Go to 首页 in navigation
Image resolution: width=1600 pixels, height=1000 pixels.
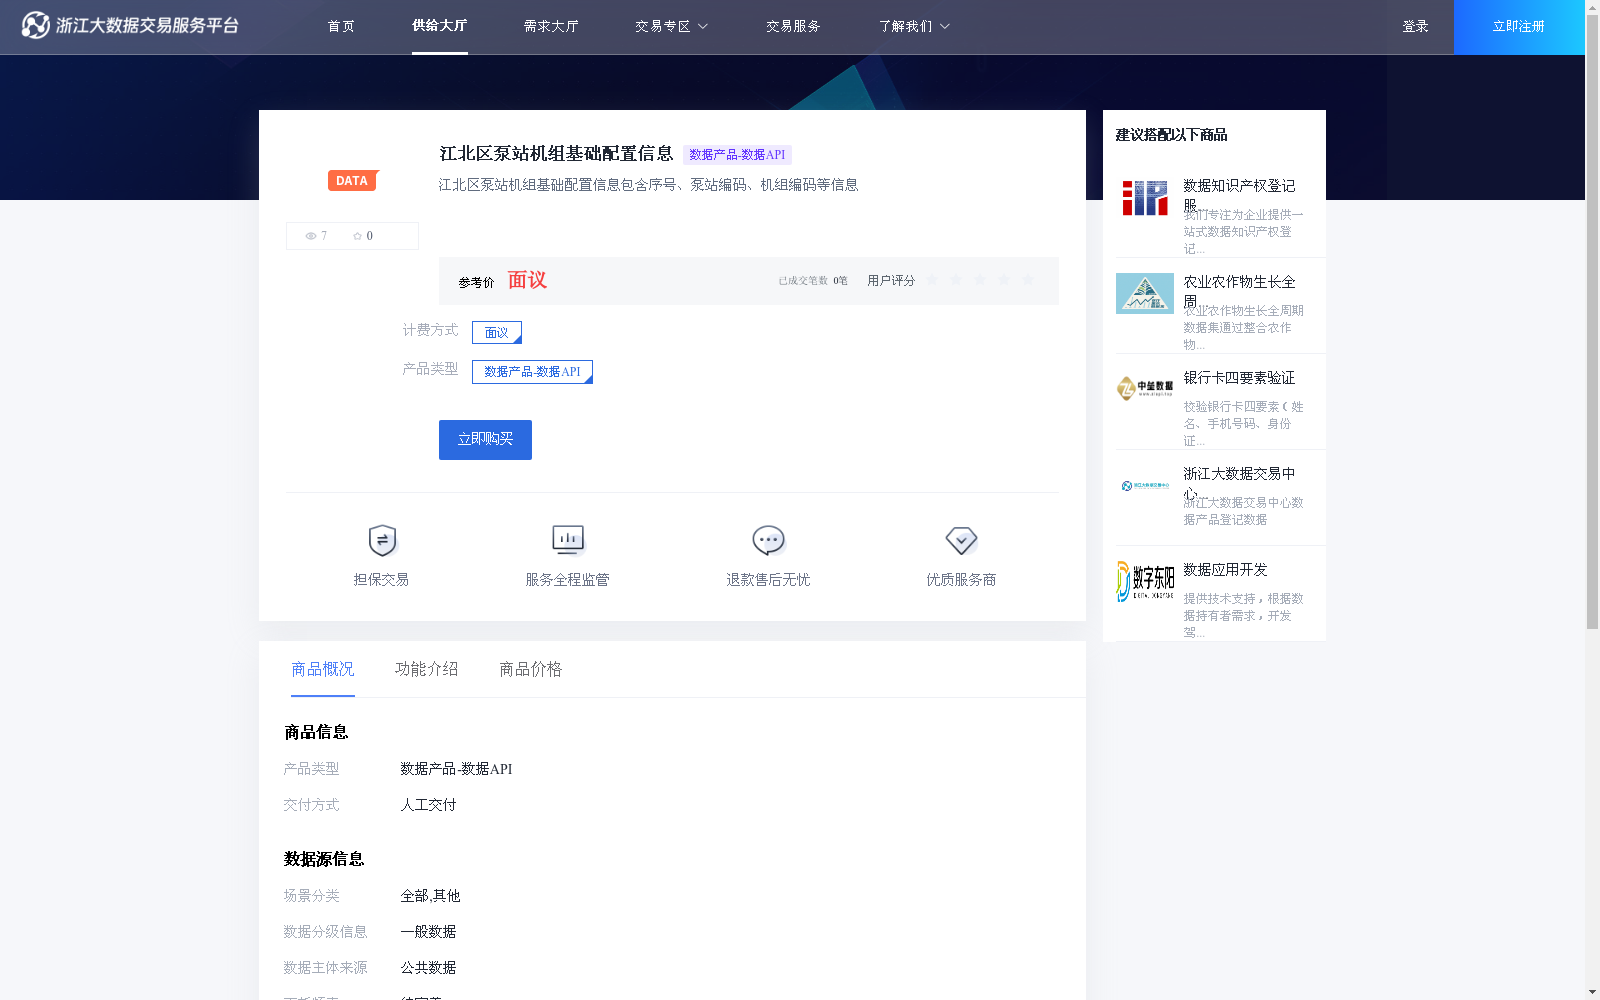point(341,26)
